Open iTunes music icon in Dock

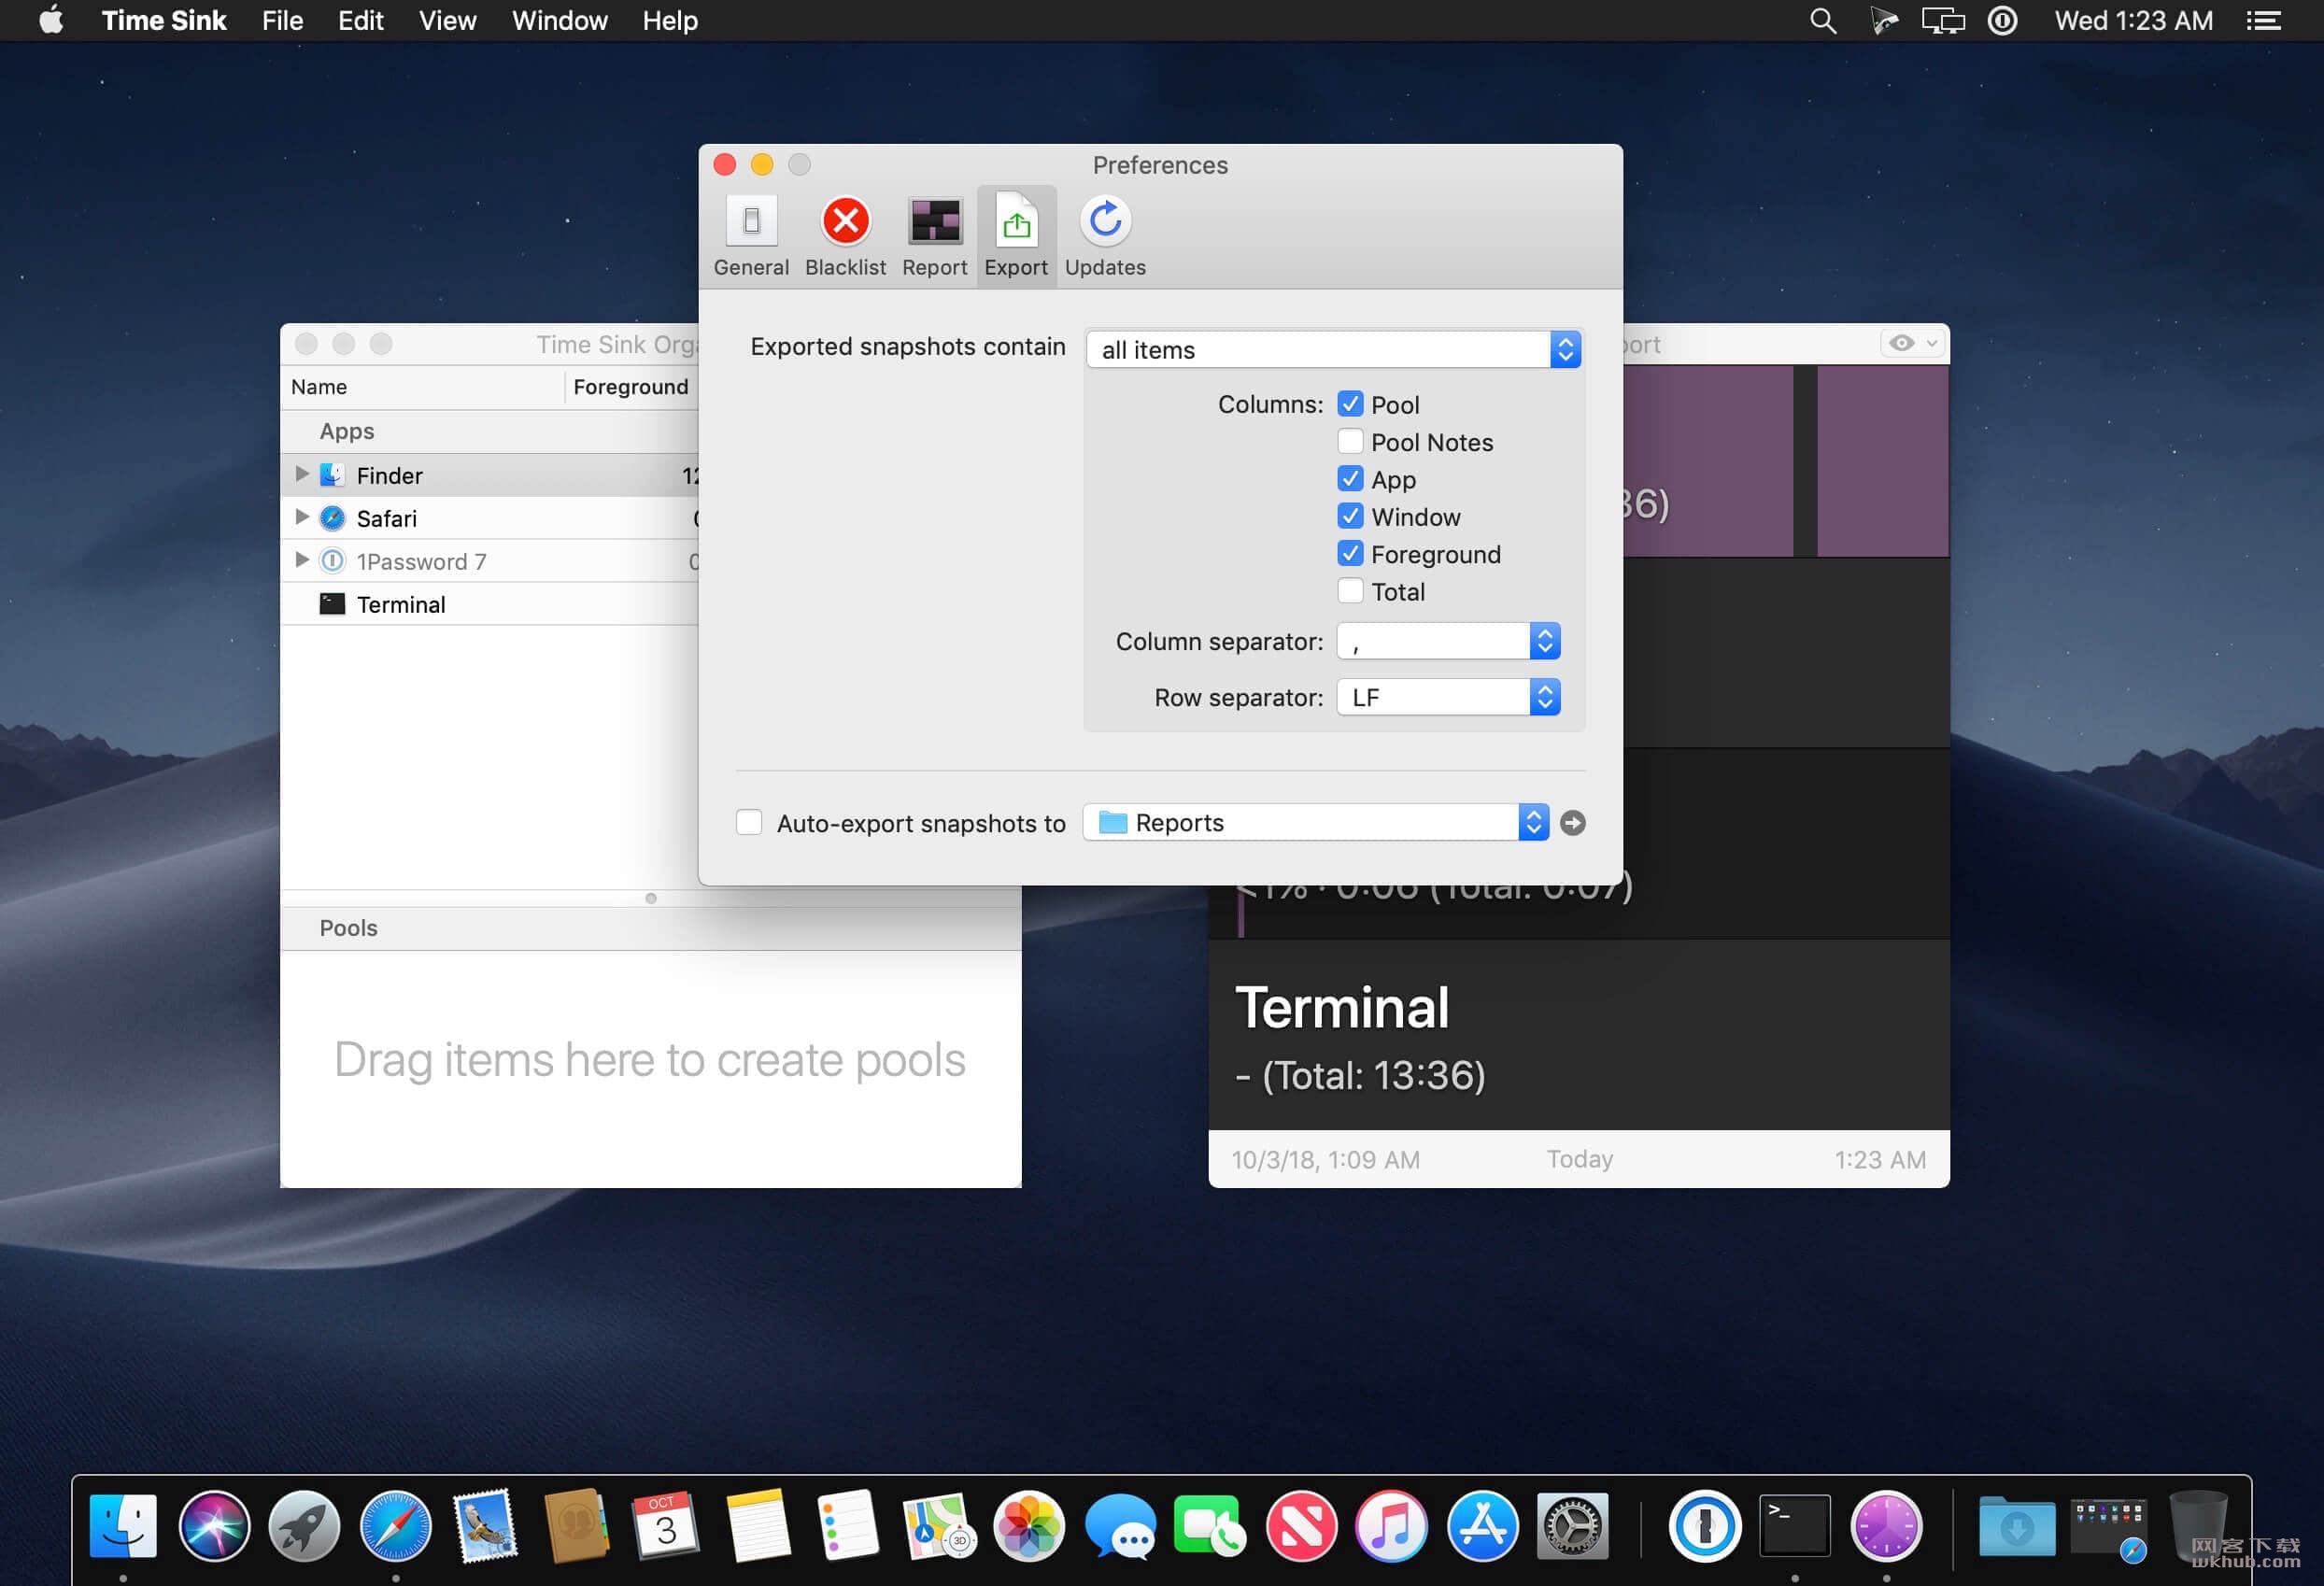(x=1391, y=1524)
